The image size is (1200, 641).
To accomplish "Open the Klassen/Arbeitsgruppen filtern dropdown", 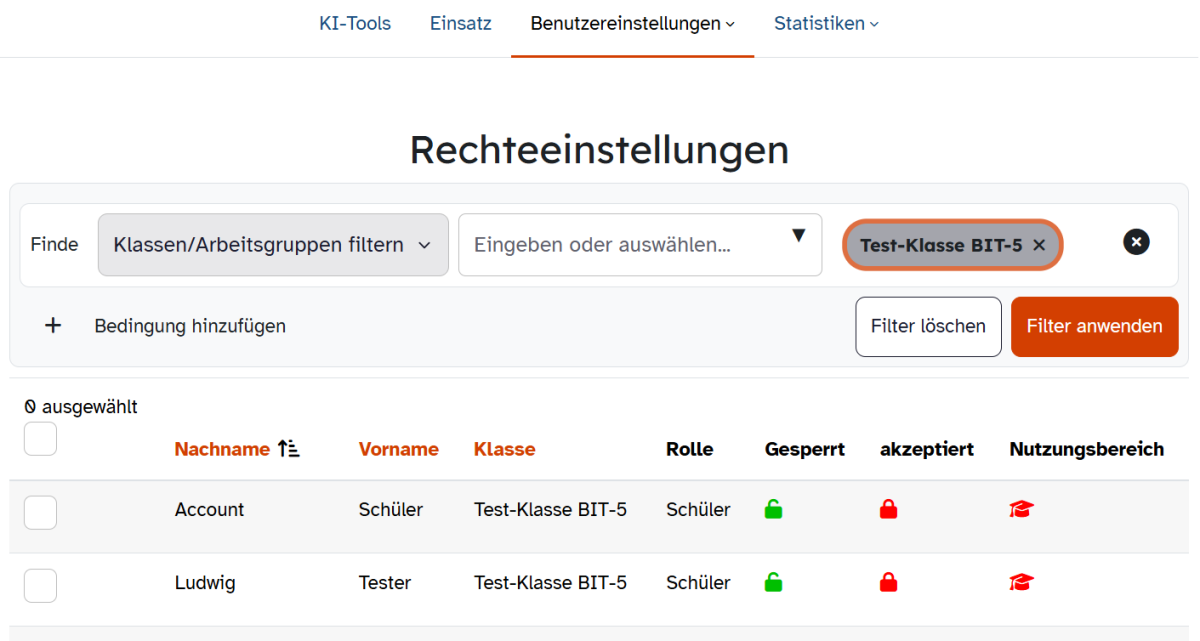I will pyautogui.click(x=273, y=245).
